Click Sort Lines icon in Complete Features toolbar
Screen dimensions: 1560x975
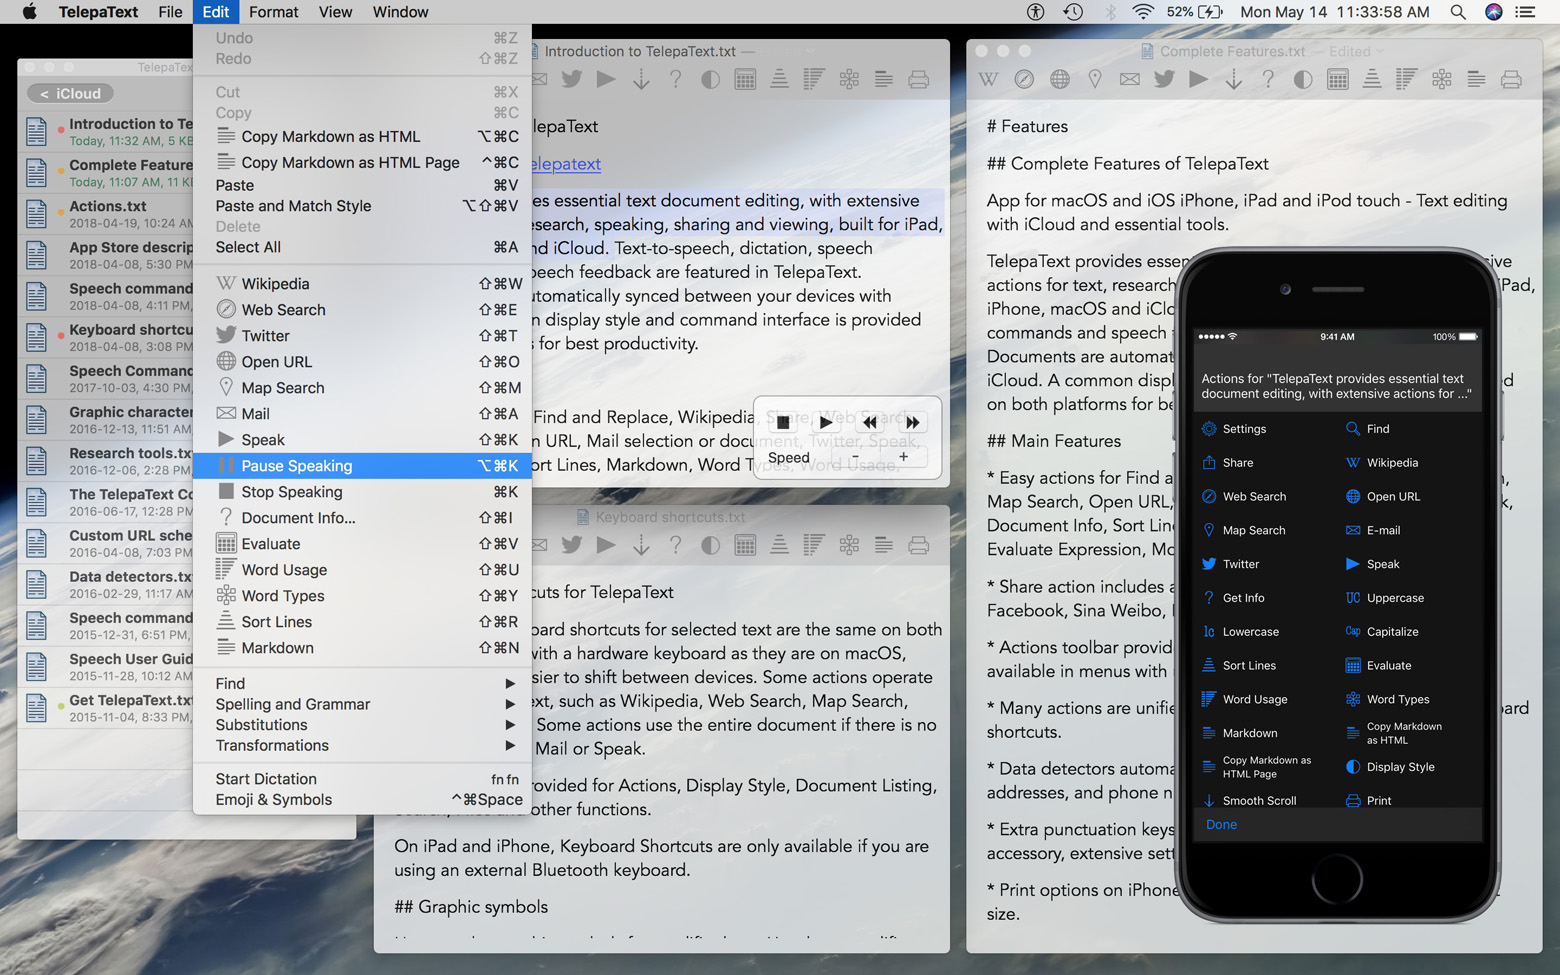1372,79
